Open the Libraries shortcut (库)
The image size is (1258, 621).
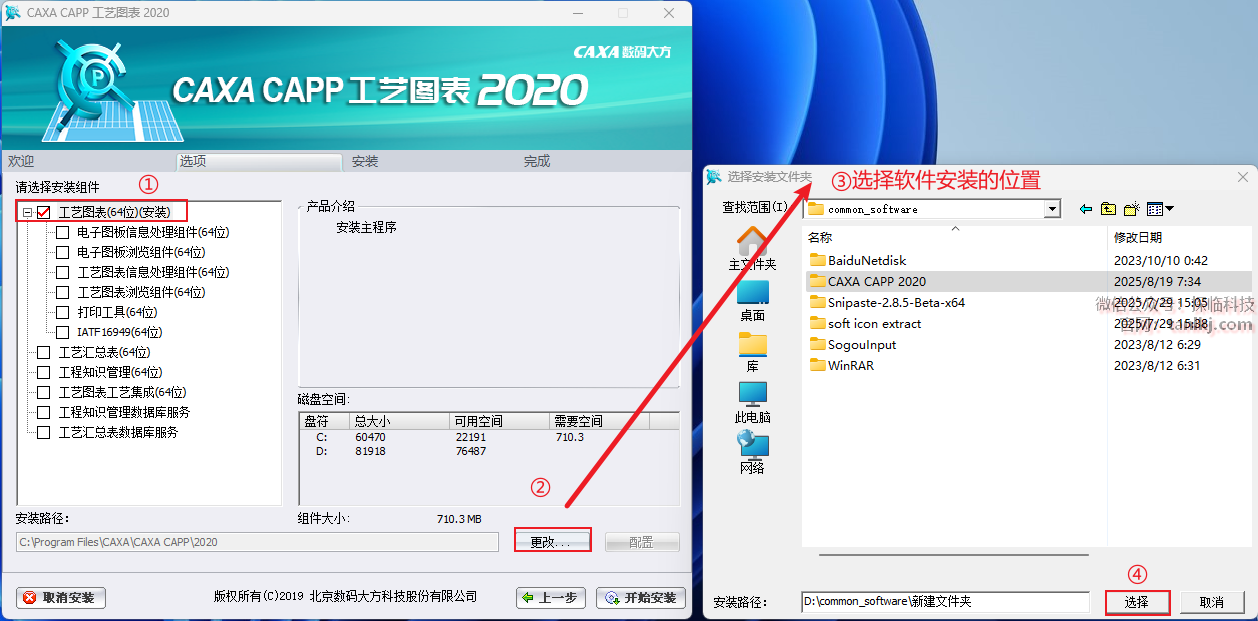coord(752,352)
